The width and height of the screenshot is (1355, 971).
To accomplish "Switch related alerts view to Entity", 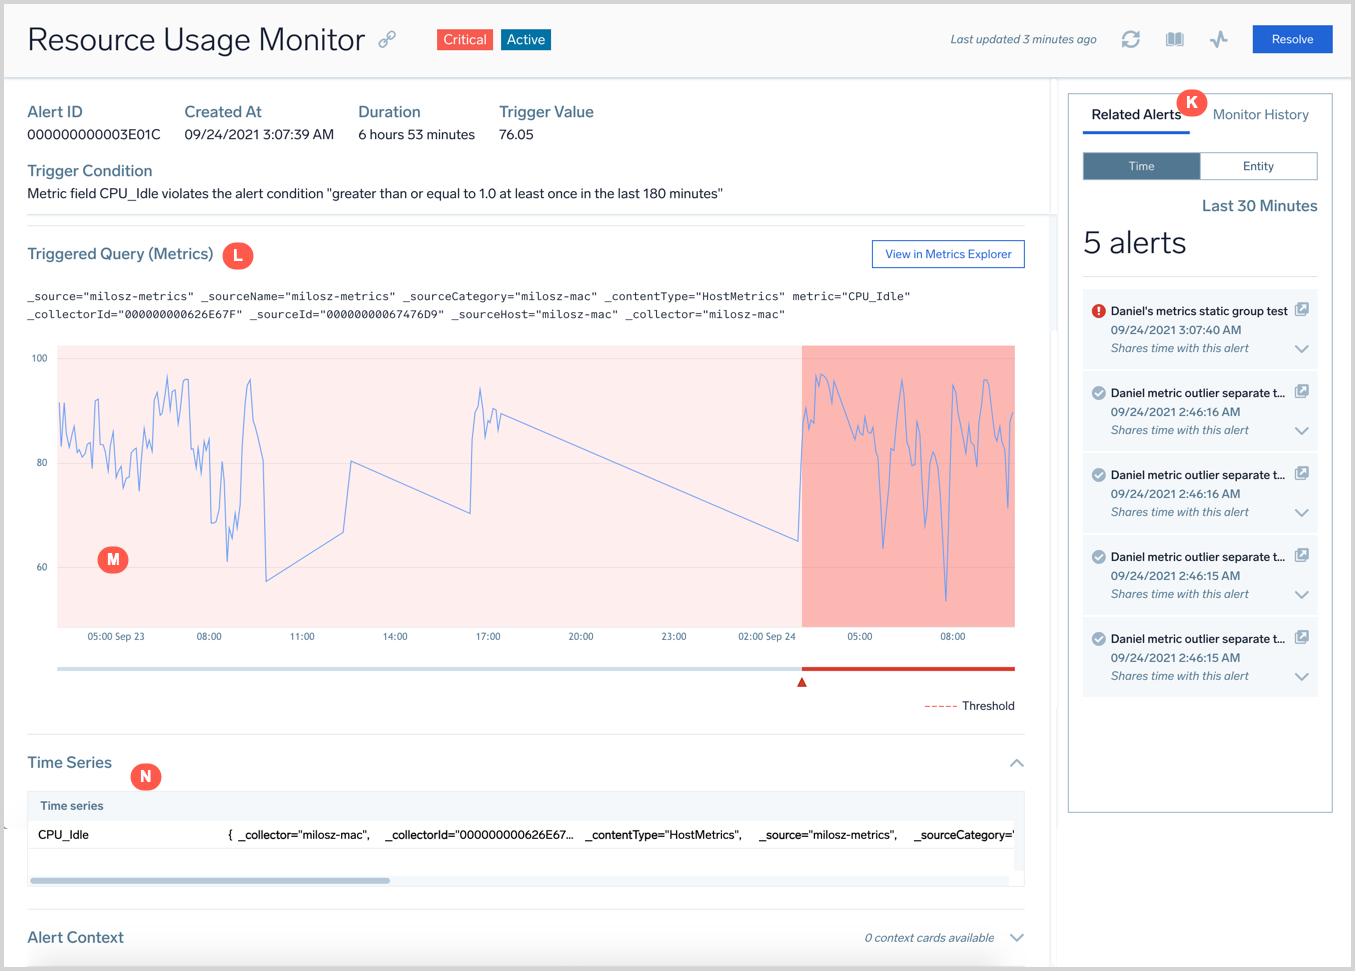I will pyautogui.click(x=1258, y=166).
